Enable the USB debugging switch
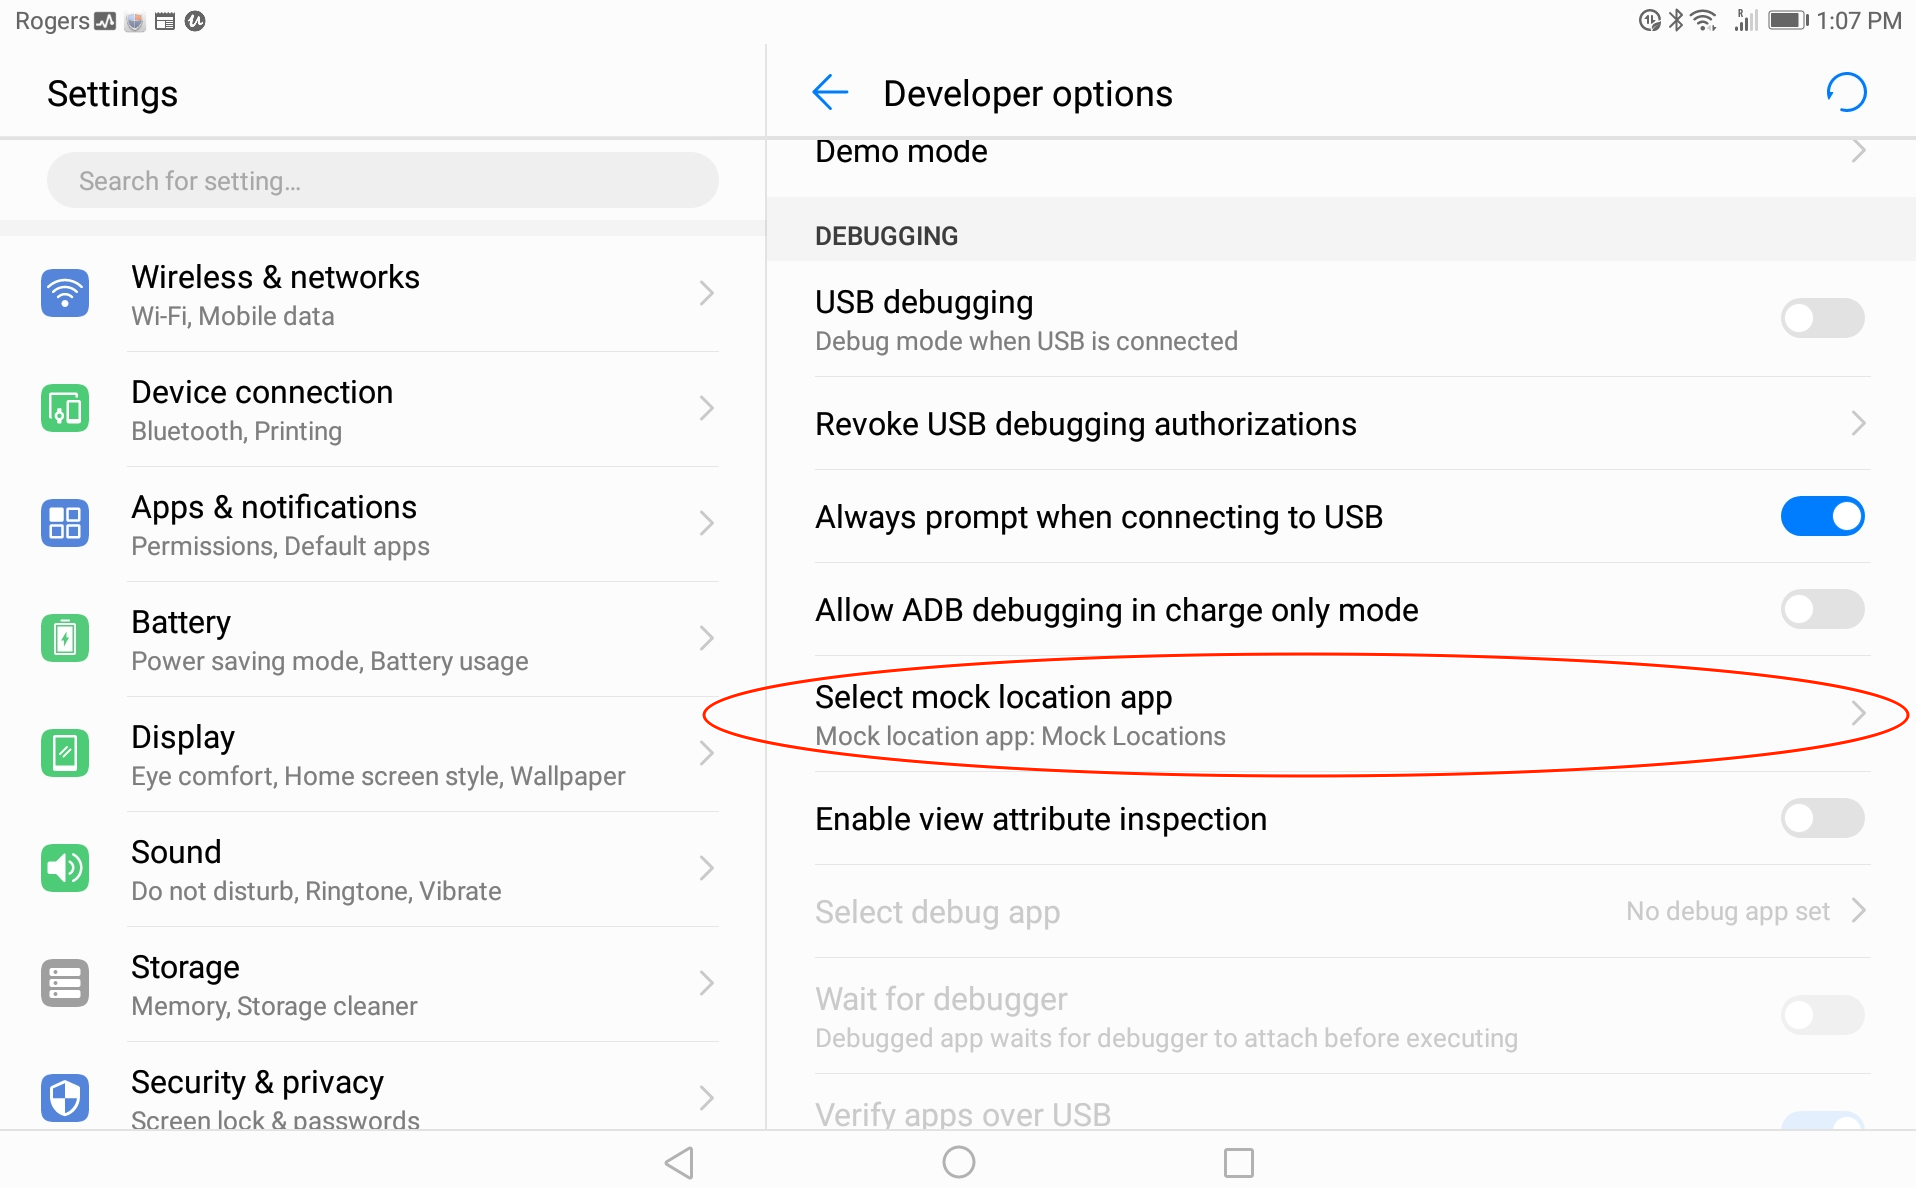 pos(1822,318)
